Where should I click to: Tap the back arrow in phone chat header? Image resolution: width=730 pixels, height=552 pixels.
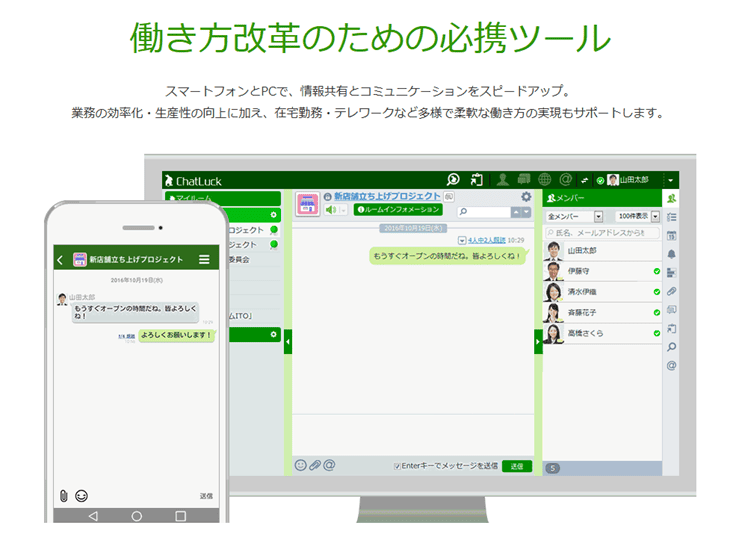tap(60, 260)
